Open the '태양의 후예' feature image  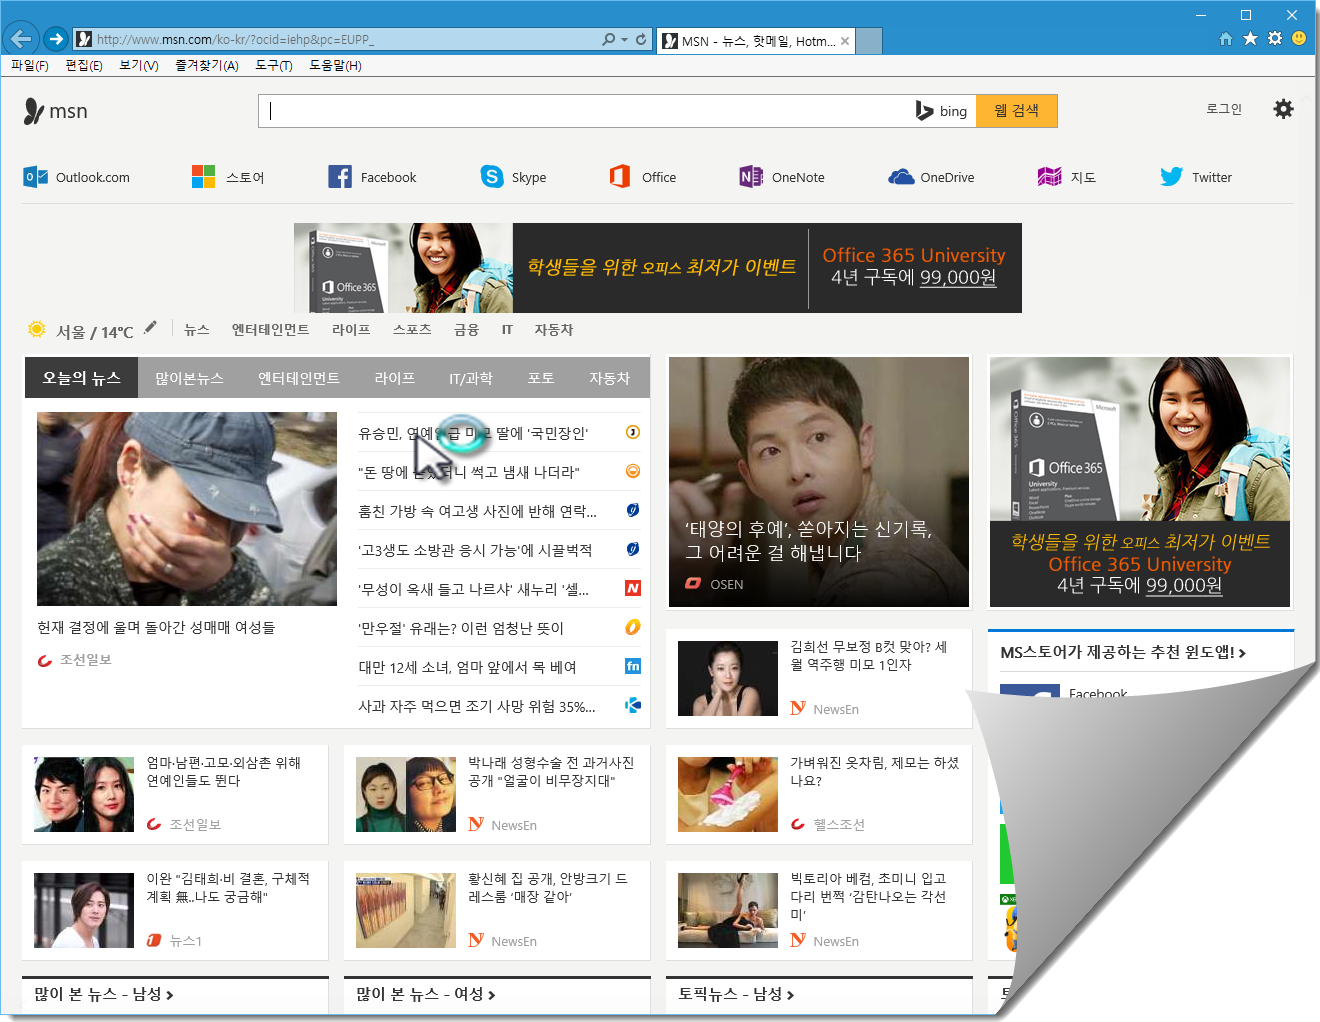819,482
